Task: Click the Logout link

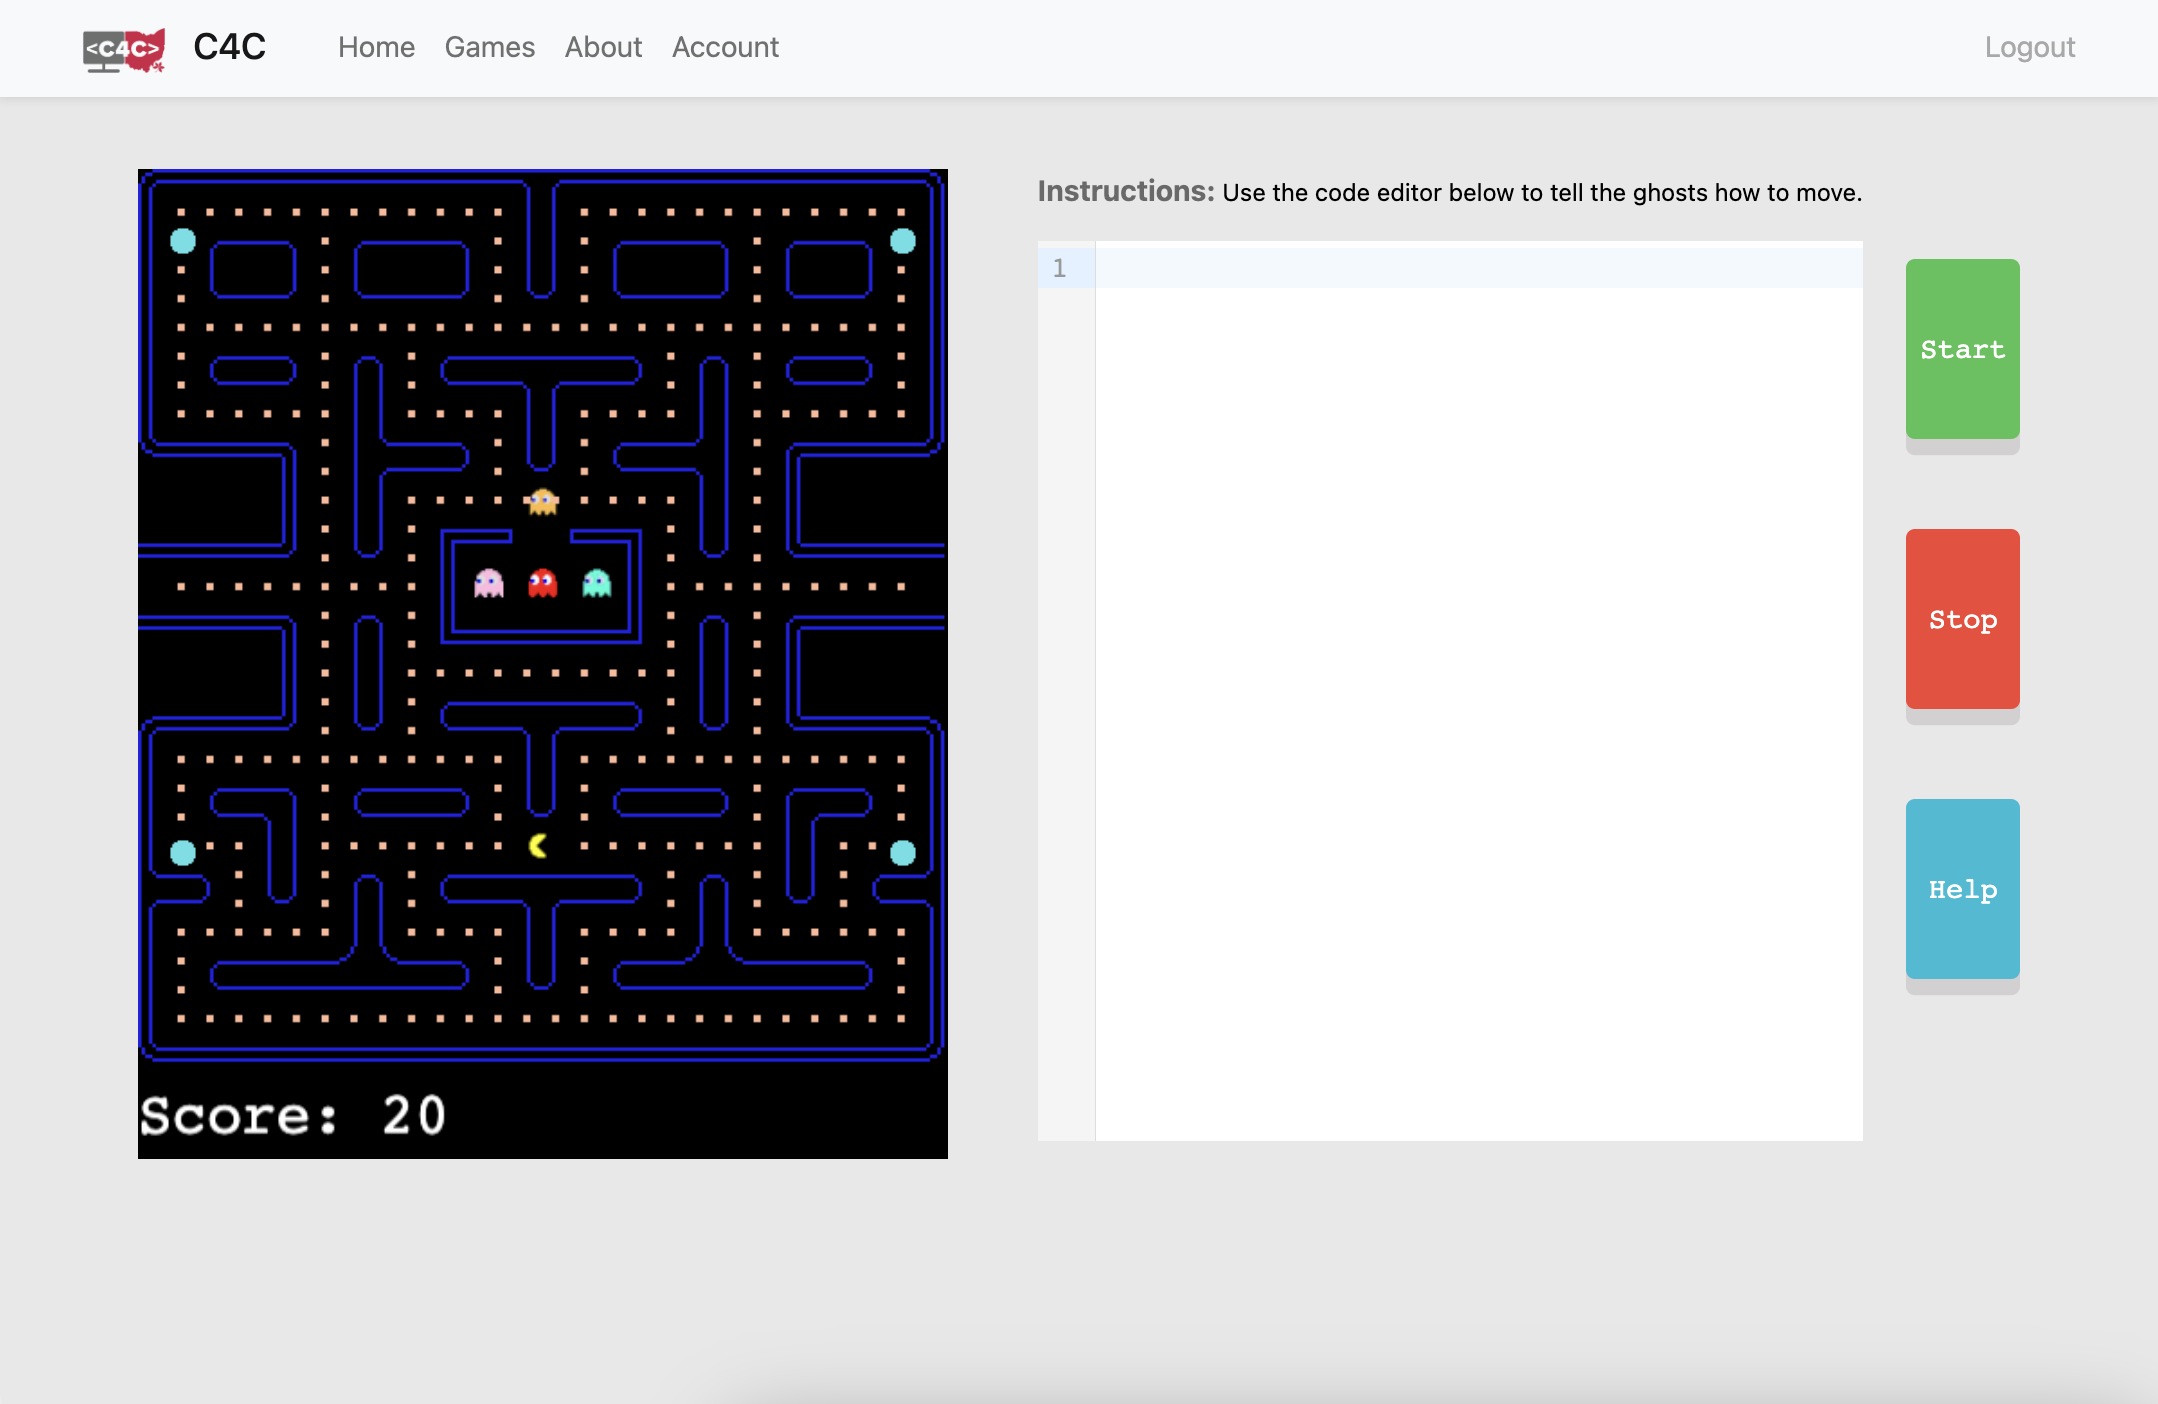Action: click(x=2029, y=47)
